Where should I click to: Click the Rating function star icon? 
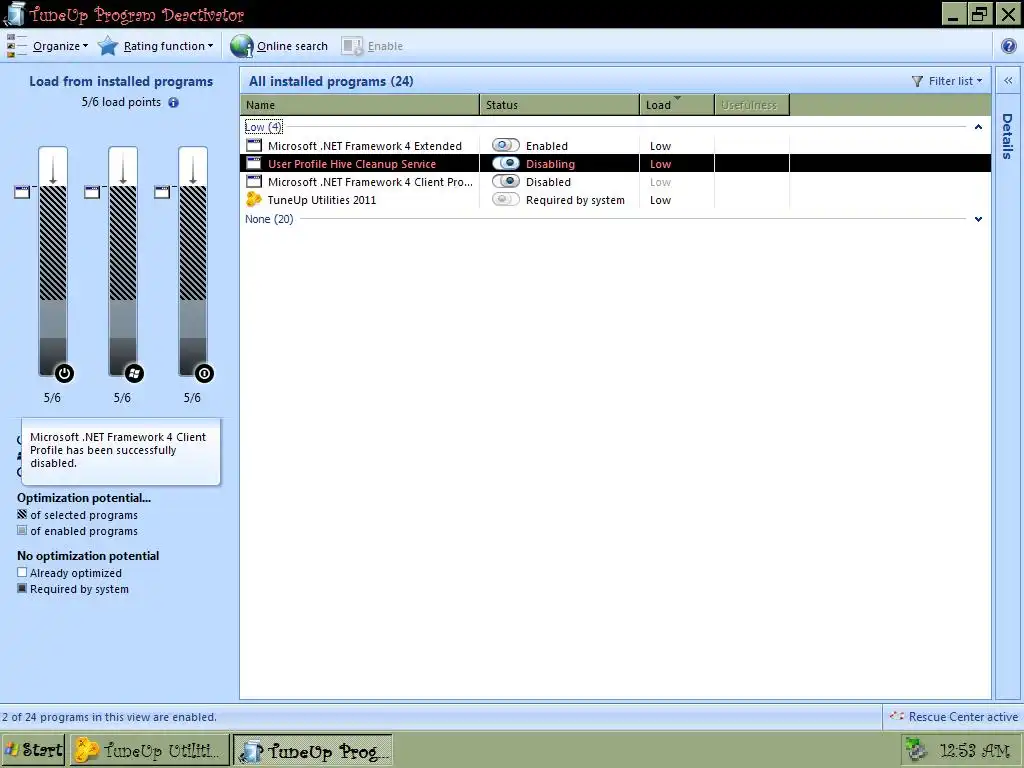click(108, 46)
